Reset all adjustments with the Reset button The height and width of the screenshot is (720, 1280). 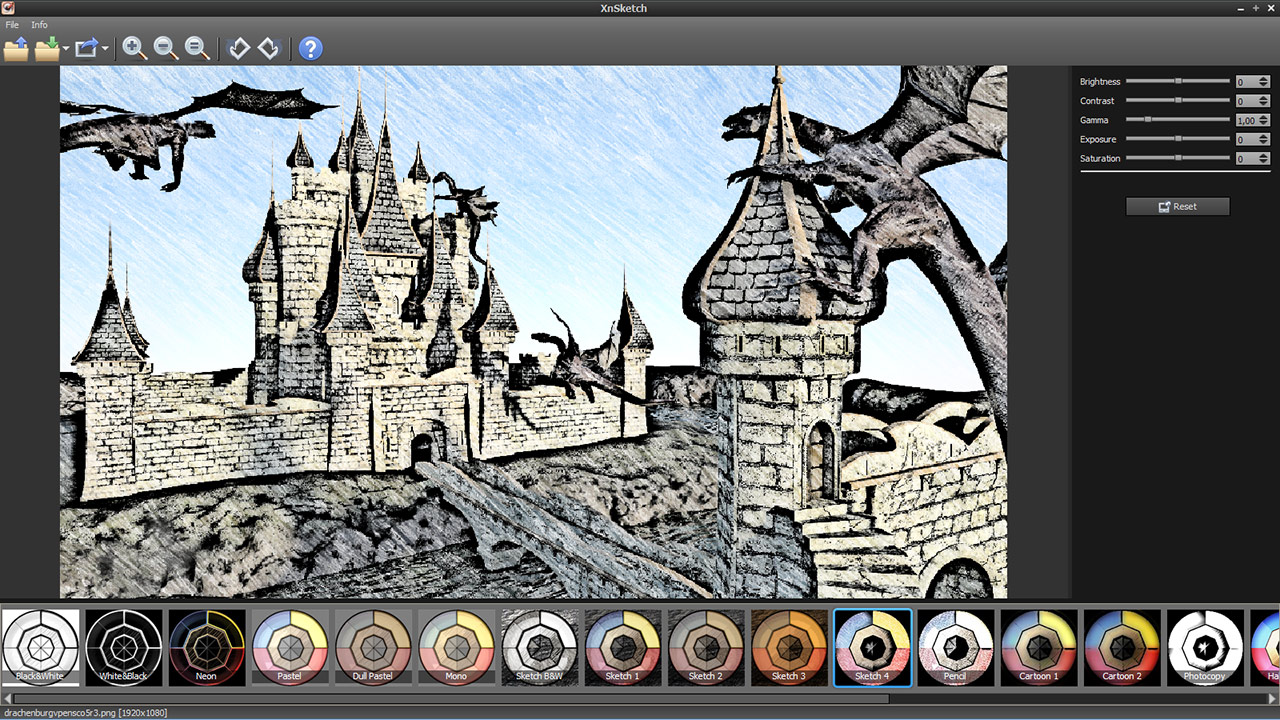1178,206
